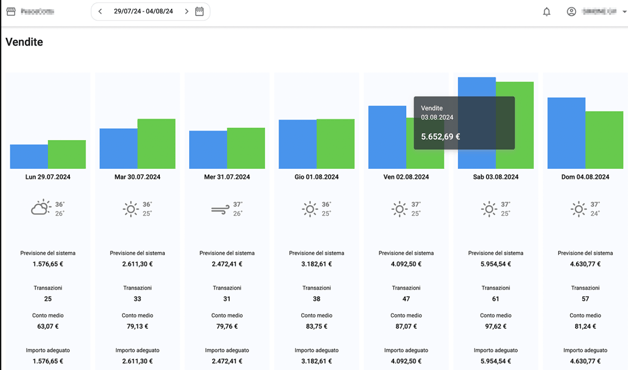The height and width of the screenshot is (370, 628).
Task: Click forecast value 5.954,54 € under Previsione del sistema
Action: pos(496,264)
